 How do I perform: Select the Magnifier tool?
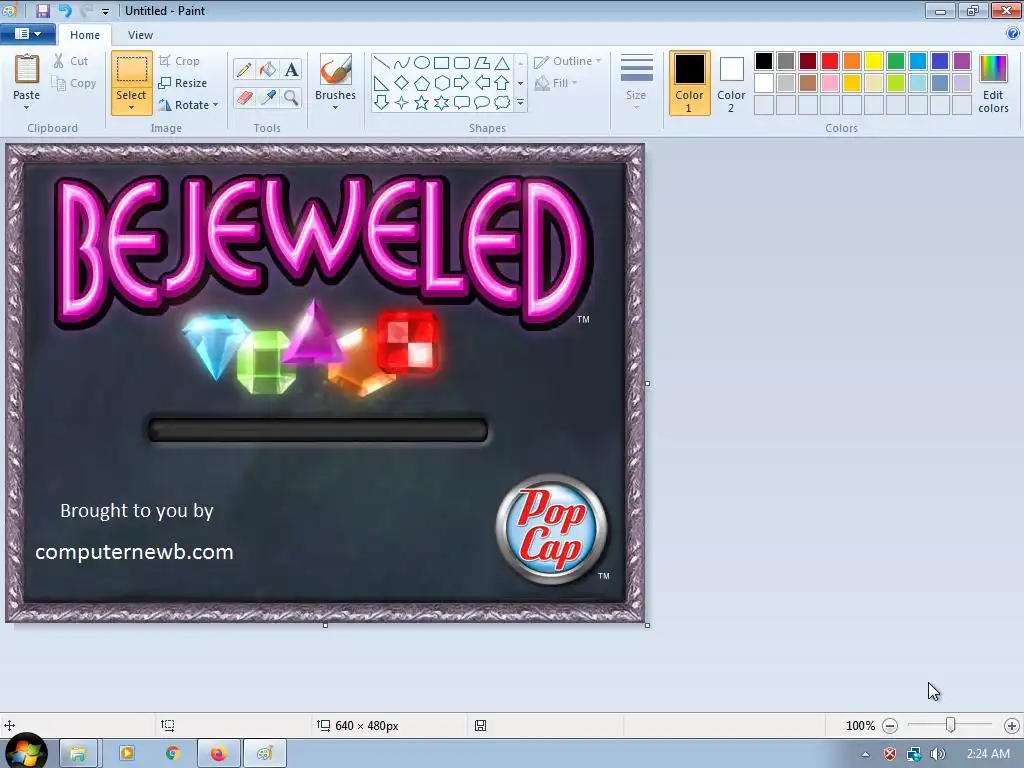[291, 98]
